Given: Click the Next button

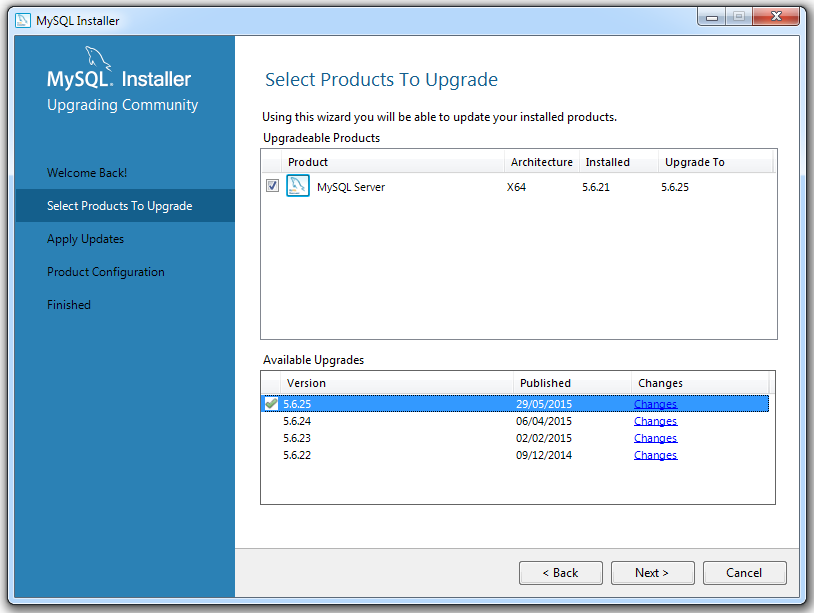Looking at the screenshot, I should pyautogui.click(x=653, y=573).
